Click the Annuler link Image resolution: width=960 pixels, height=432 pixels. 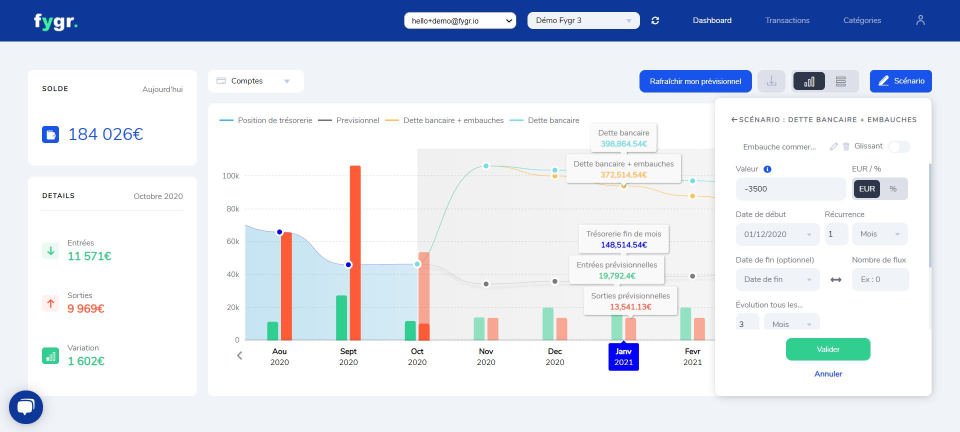828,374
